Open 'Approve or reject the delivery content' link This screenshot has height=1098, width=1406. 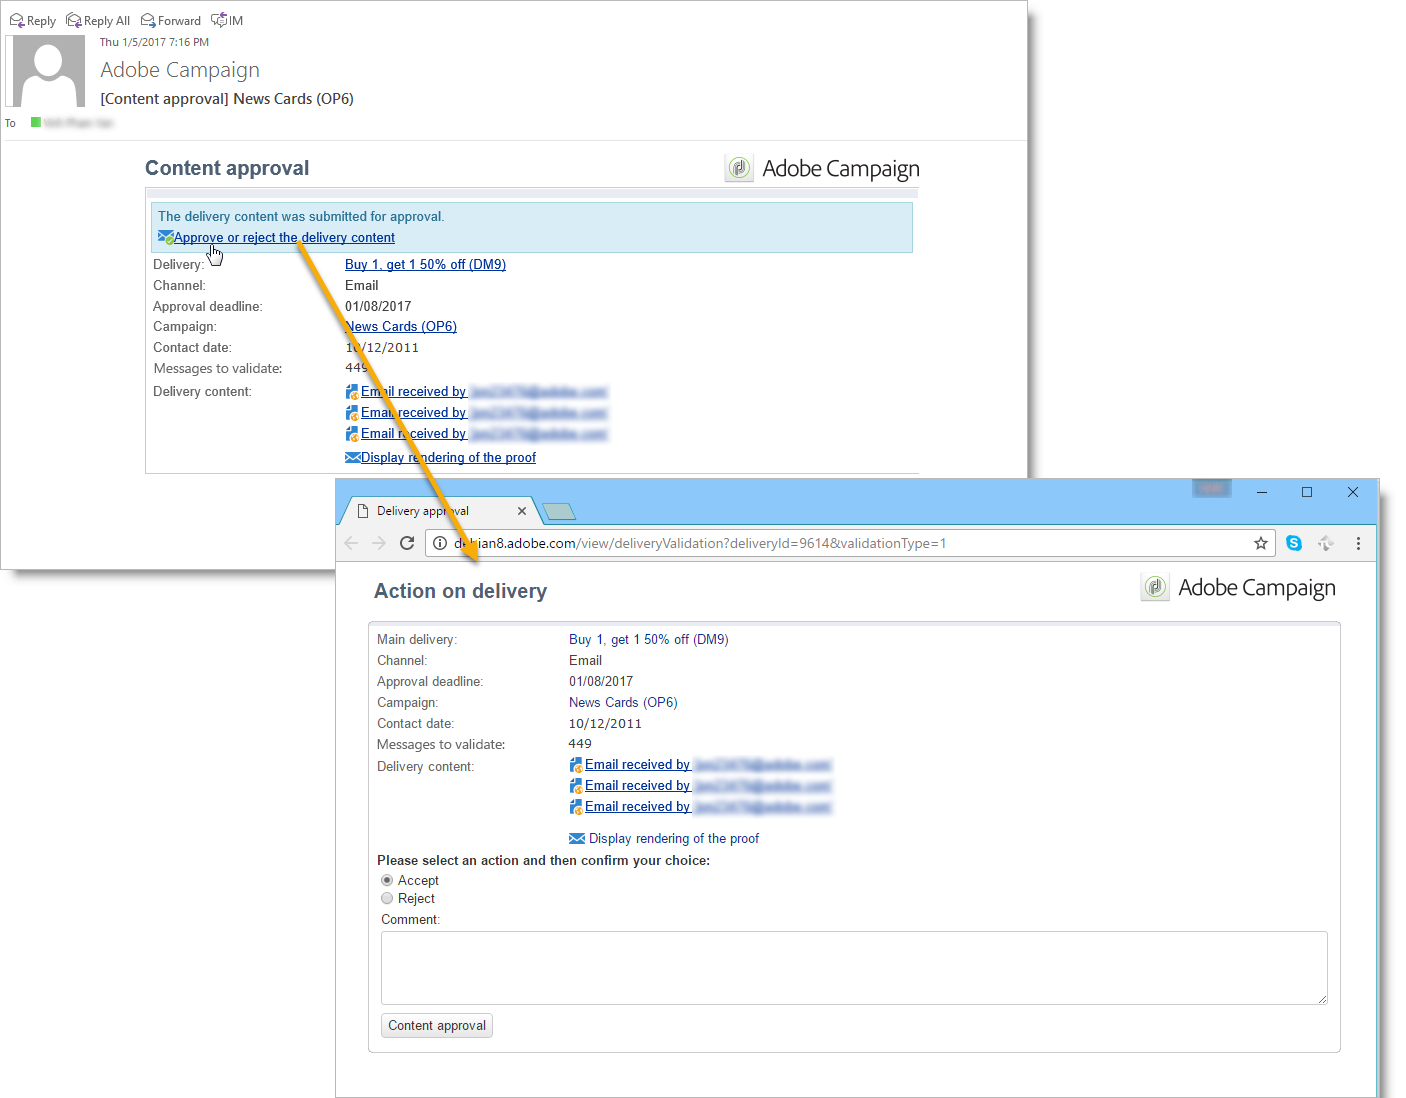click(x=285, y=238)
